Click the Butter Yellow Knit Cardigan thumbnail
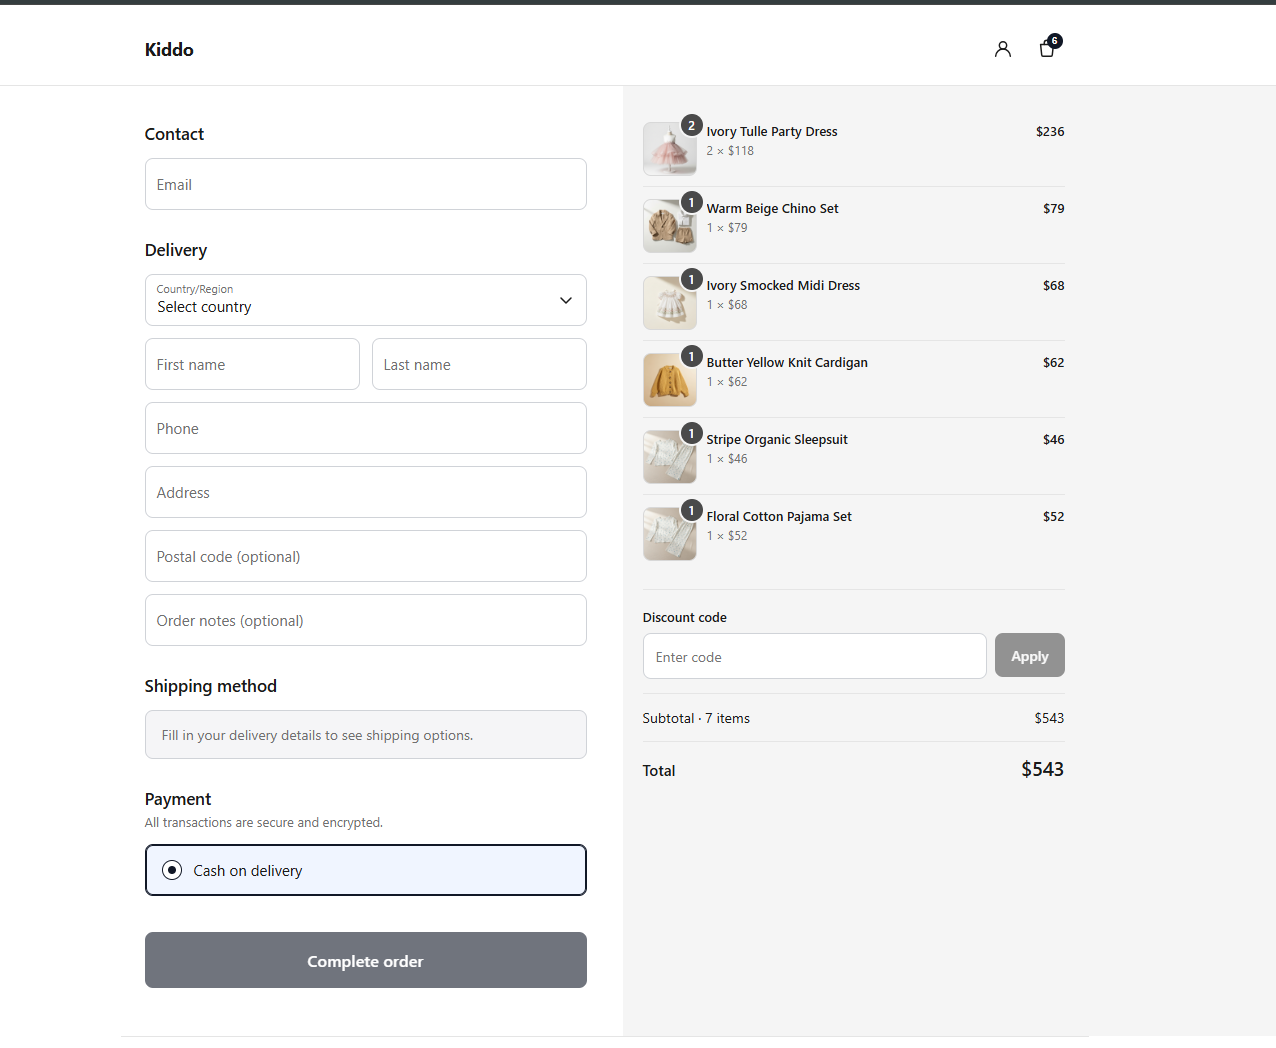The height and width of the screenshot is (1048, 1276). pyautogui.click(x=670, y=380)
